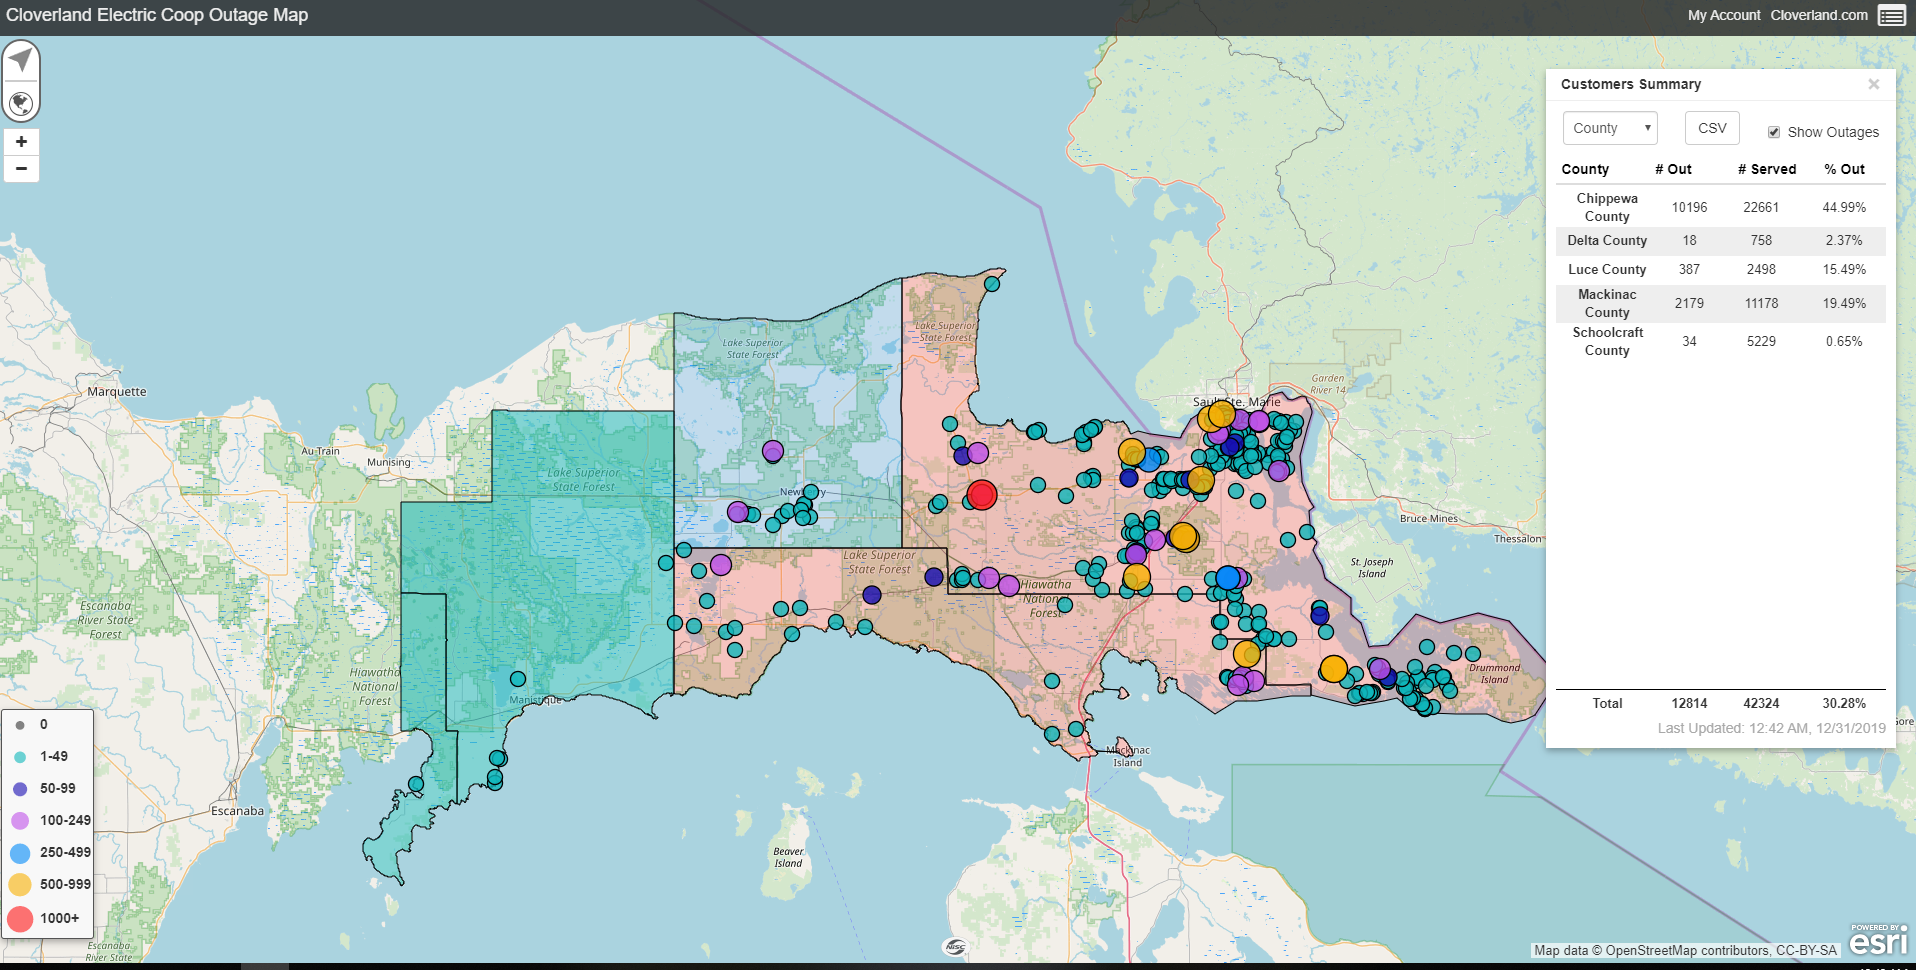Open the My Account link
Screen dimensions: 1916x970
coord(1724,15)
